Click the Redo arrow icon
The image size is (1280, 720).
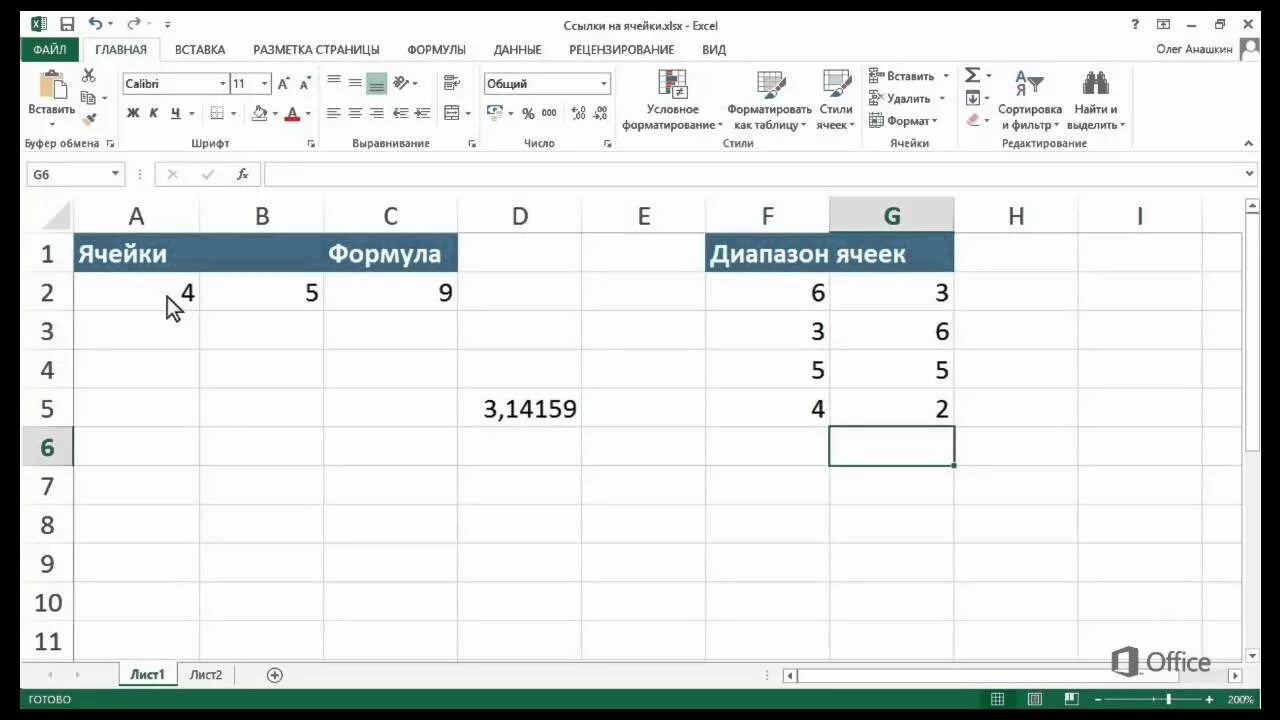[133, 24]
